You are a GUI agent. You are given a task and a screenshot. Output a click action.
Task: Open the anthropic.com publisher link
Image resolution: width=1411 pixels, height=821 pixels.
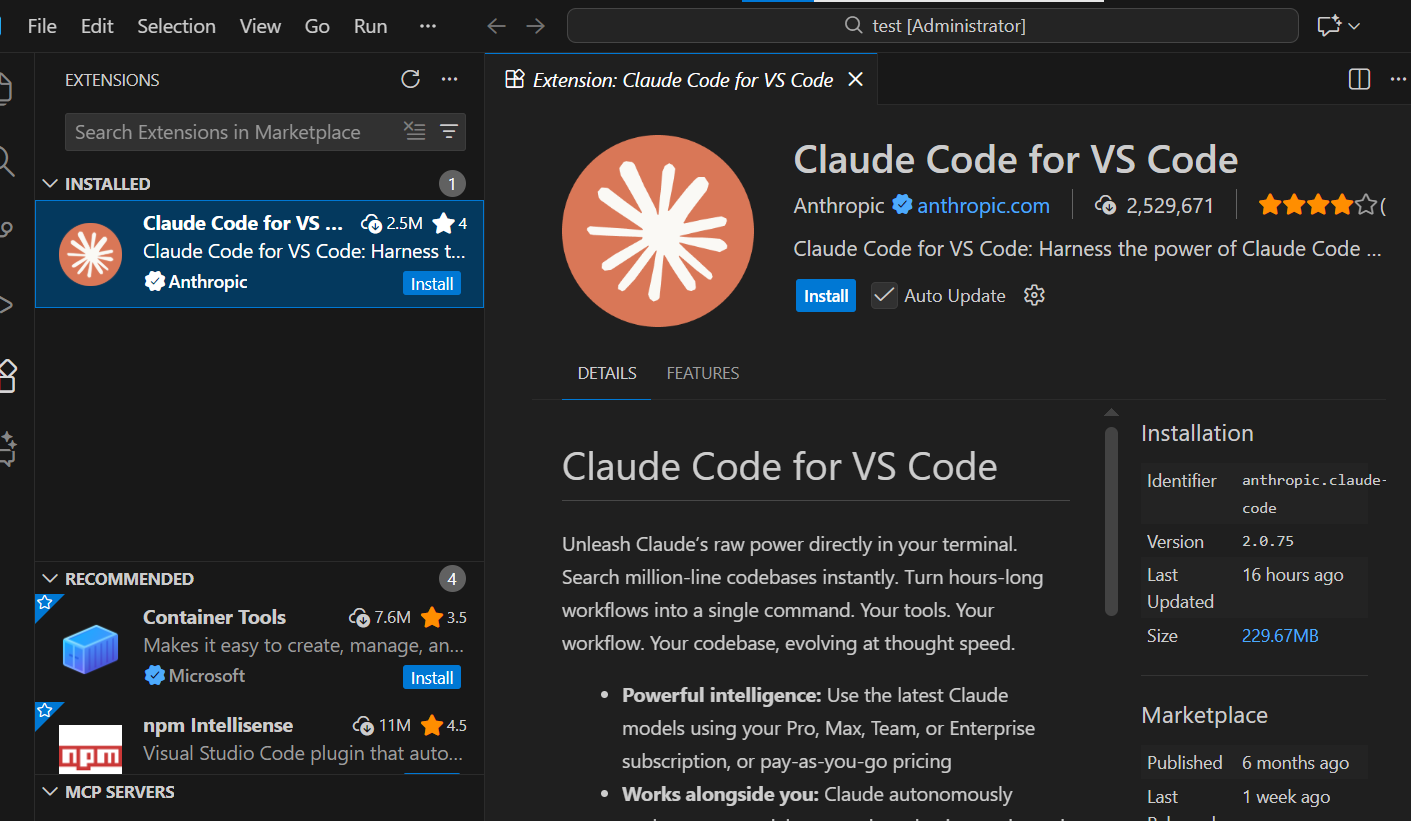point(983,206)
